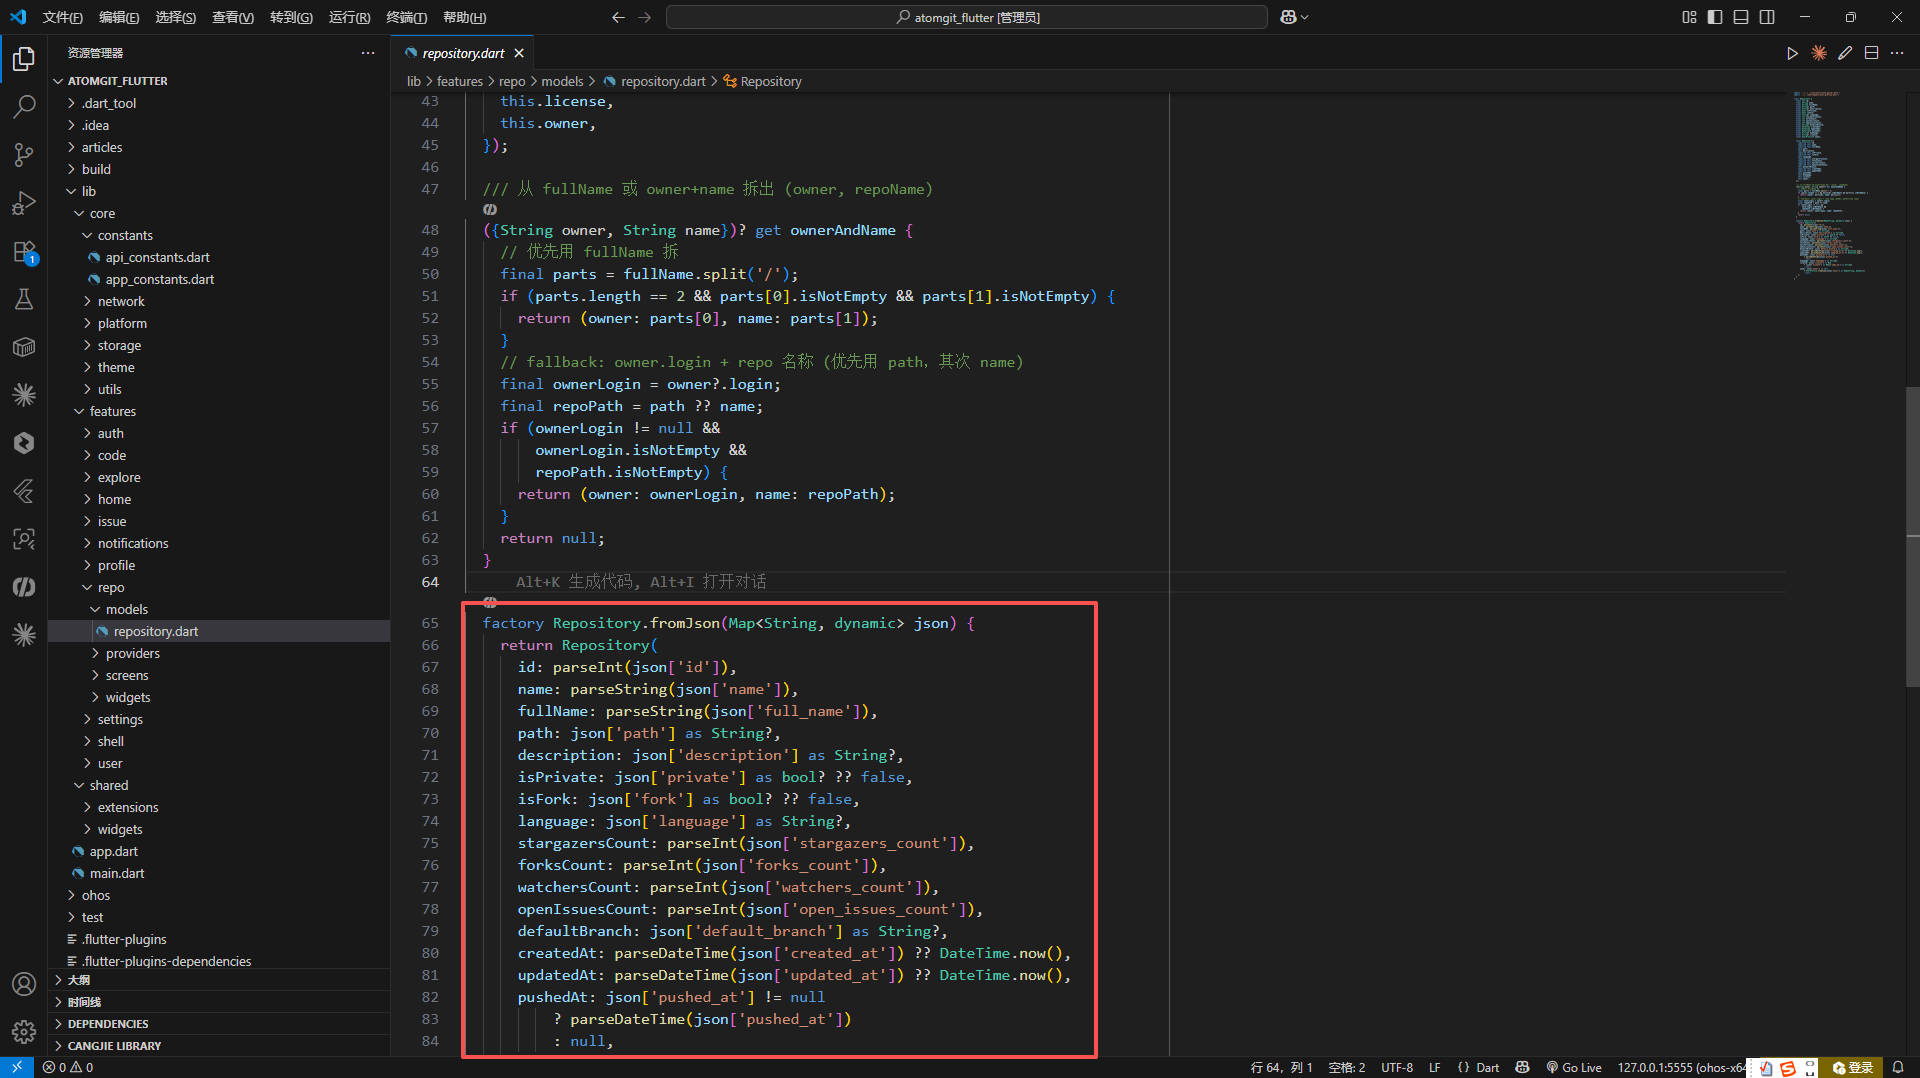Click the Go Live status bar button
Image resolution: width=1920 pixels, height=1078 pixels.
[1573, 1067]
